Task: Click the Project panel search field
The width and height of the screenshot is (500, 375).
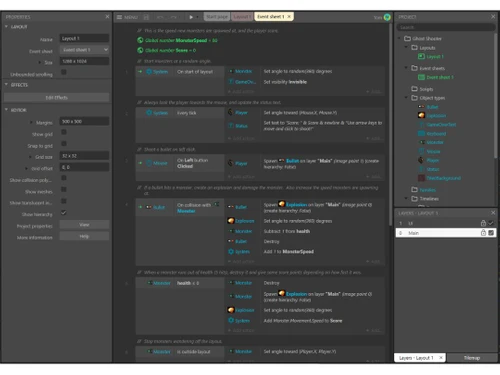Action: point(446,27)
